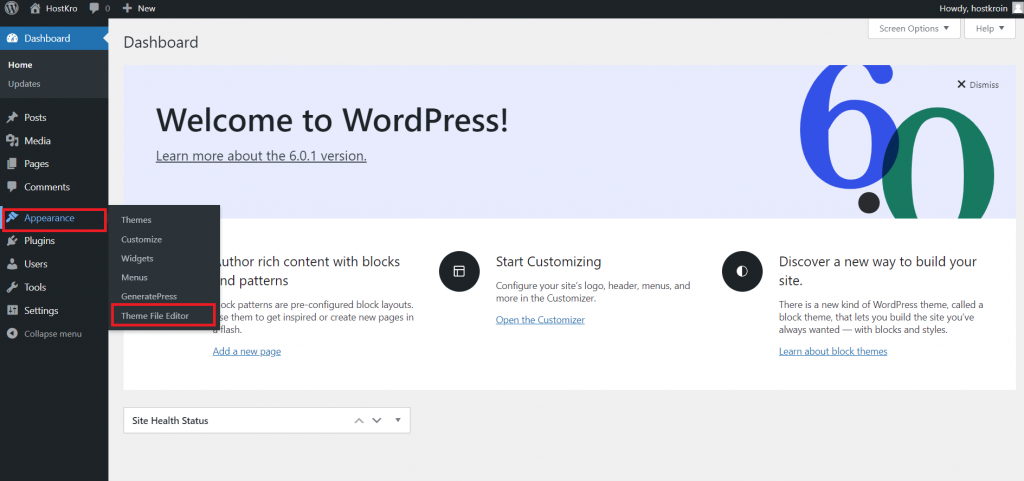Click Add a new page link
The width and height of the screenshot is (1024, 481).
[247, 351]
